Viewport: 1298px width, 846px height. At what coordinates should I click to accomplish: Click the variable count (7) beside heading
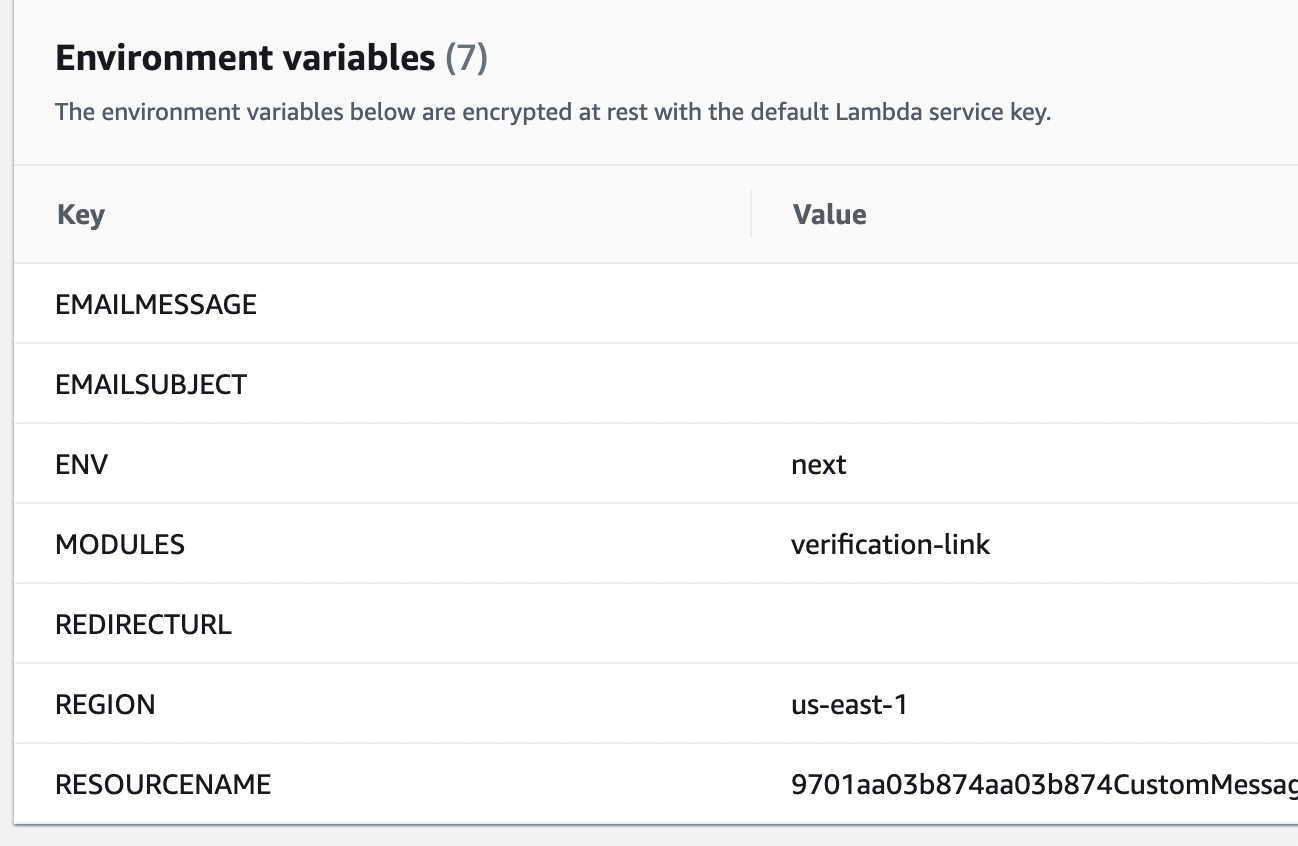point(466,59)
